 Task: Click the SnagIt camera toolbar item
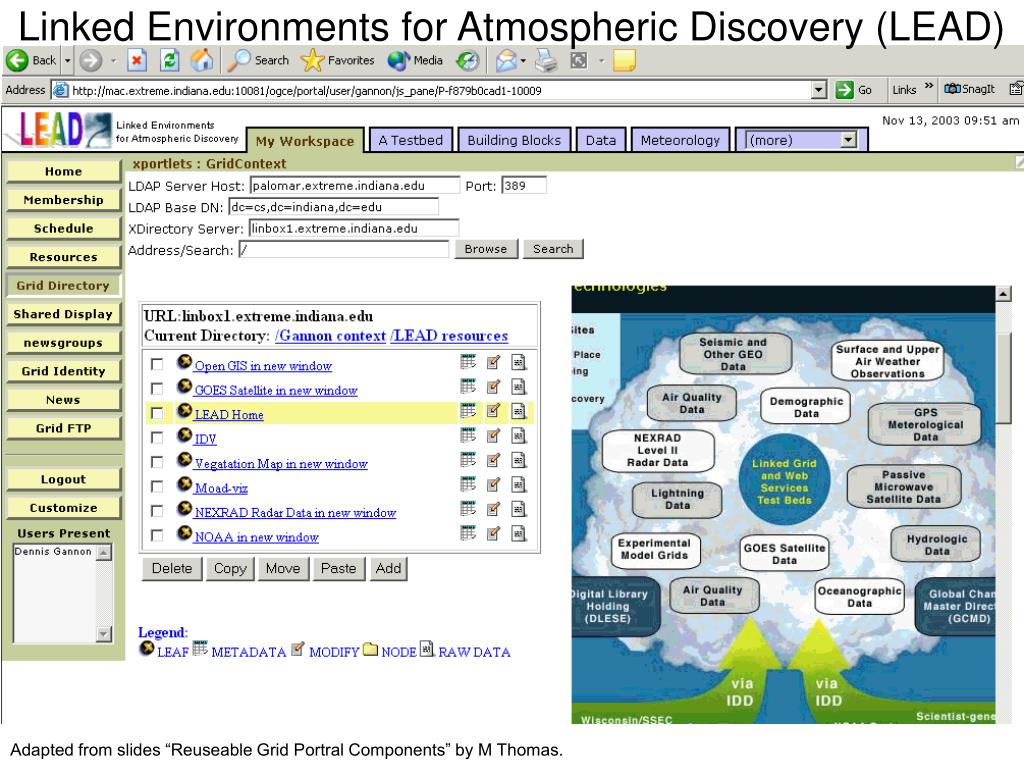tap(969, 89)
